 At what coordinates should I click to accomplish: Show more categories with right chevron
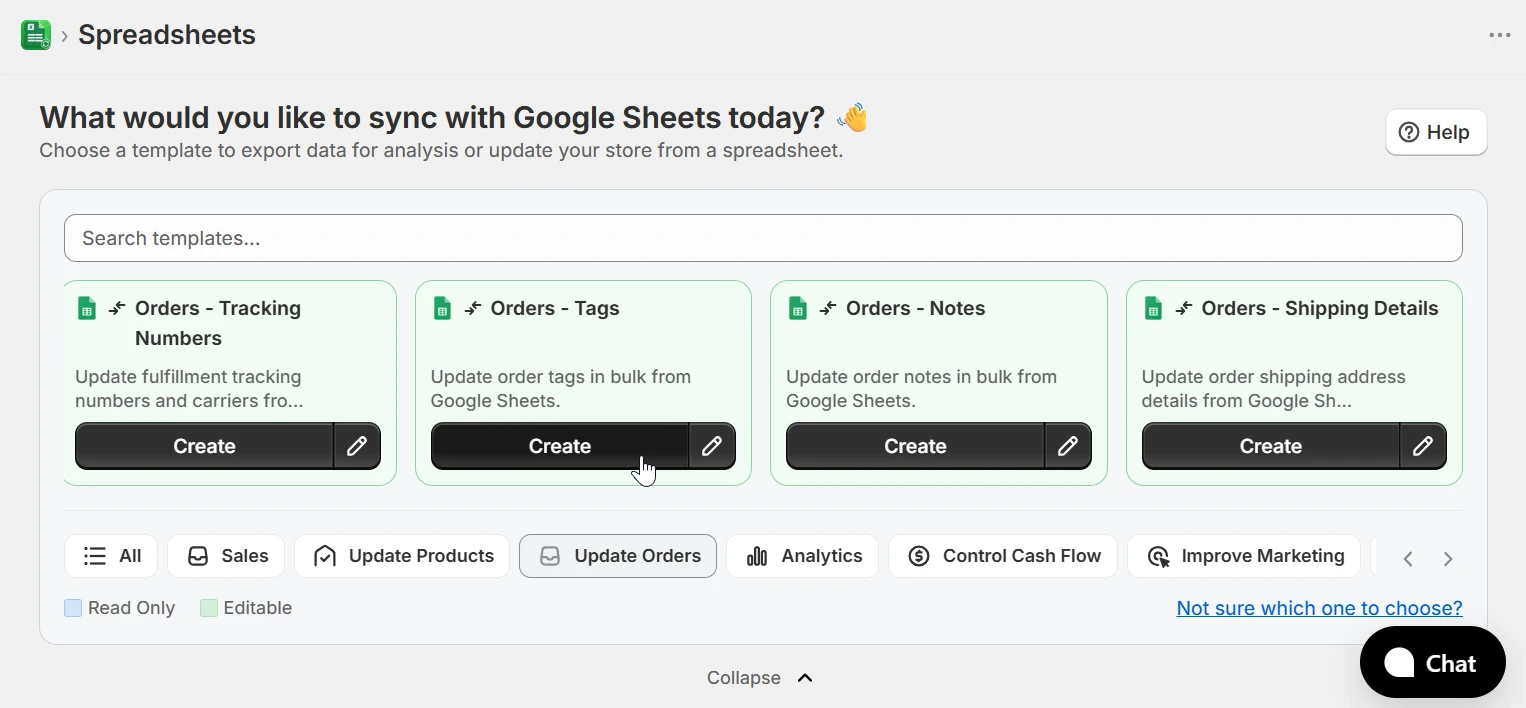(1448, 559)
